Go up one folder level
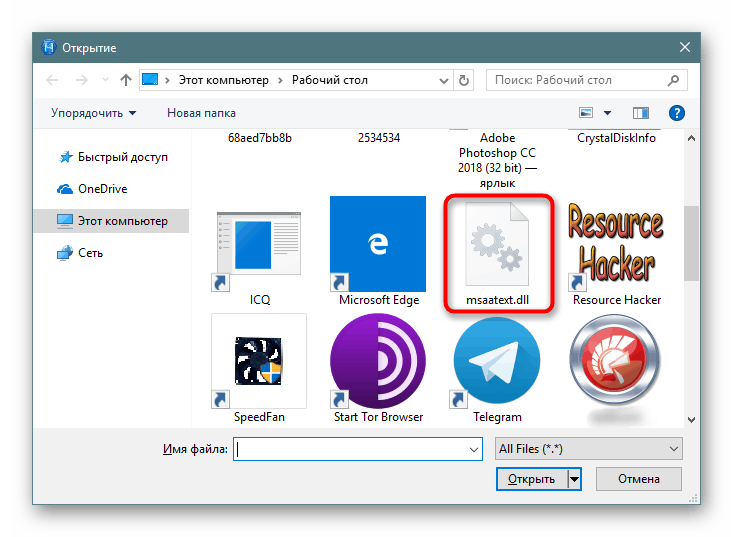This screenshot has height=537, width=733. pyautogui.click(x=125, y=80)
